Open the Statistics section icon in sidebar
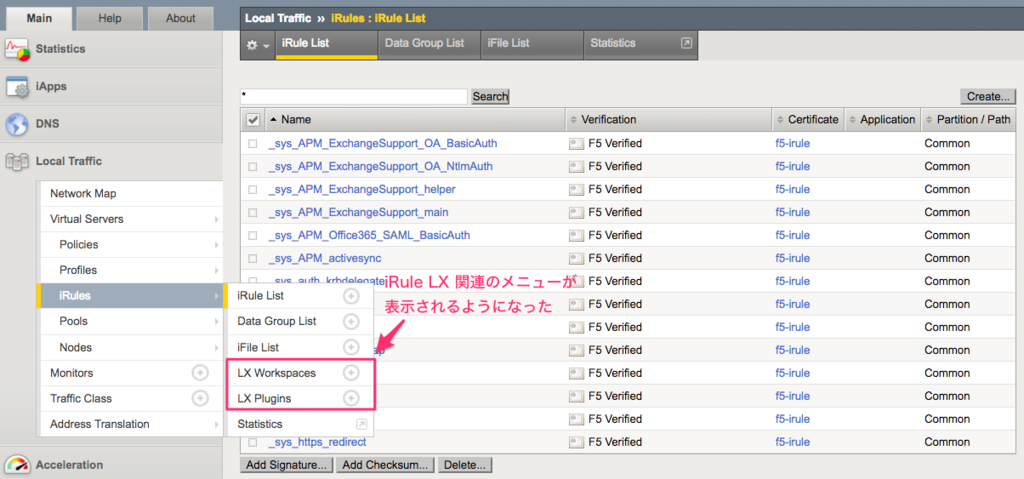 18,50
